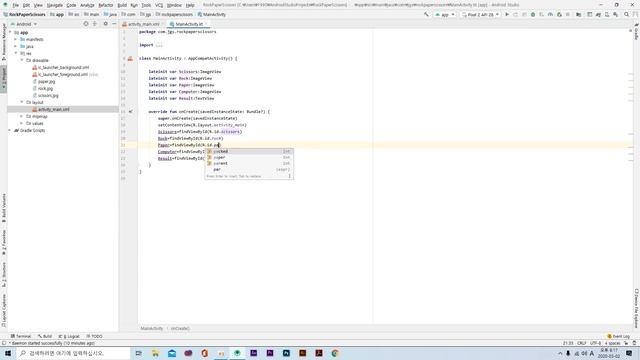This screenshot has width=640, height=360.
Task: Click the project panel settings gear icon
Action: [105, 24]
